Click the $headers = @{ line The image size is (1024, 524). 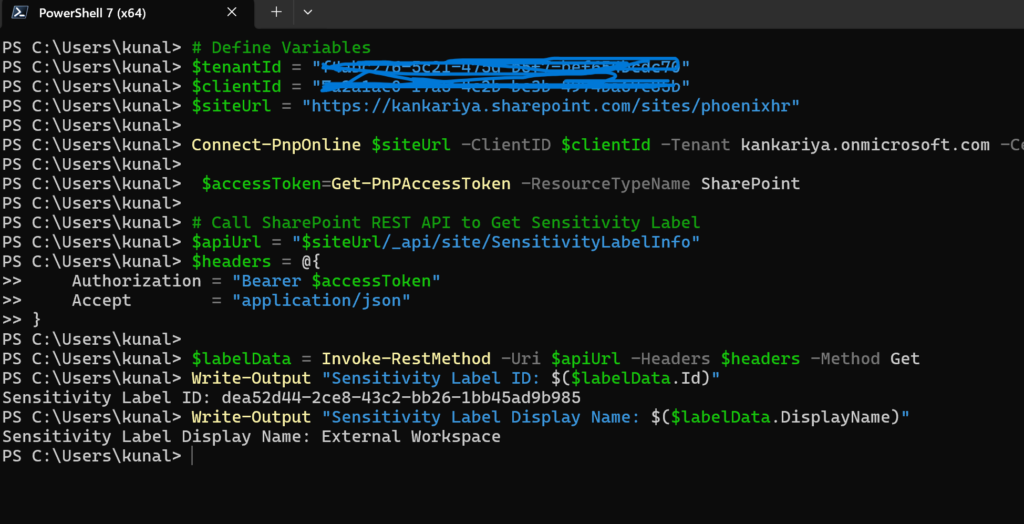[255, 261]
